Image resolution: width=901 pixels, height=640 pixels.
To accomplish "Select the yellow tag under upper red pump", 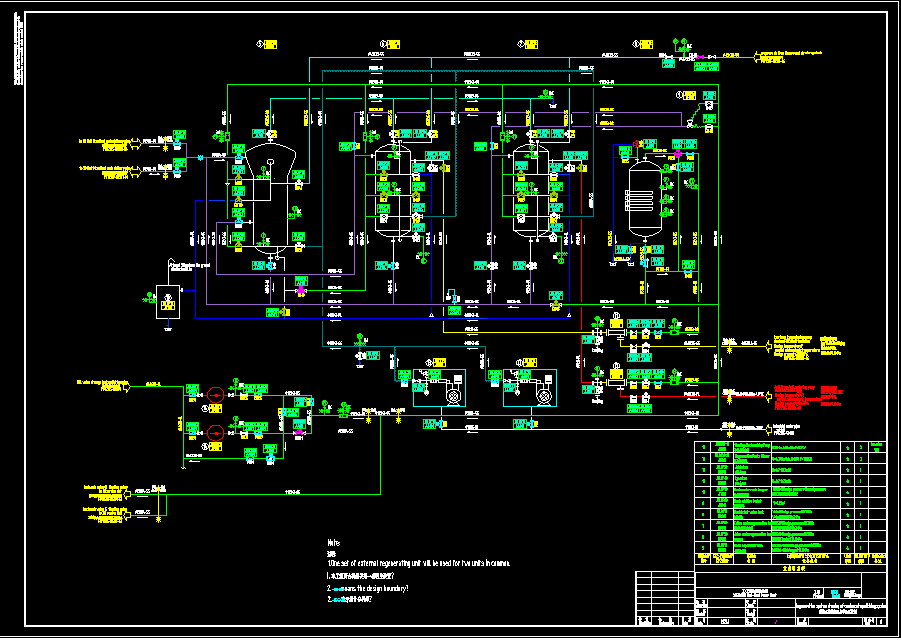I will pos(215,408).
